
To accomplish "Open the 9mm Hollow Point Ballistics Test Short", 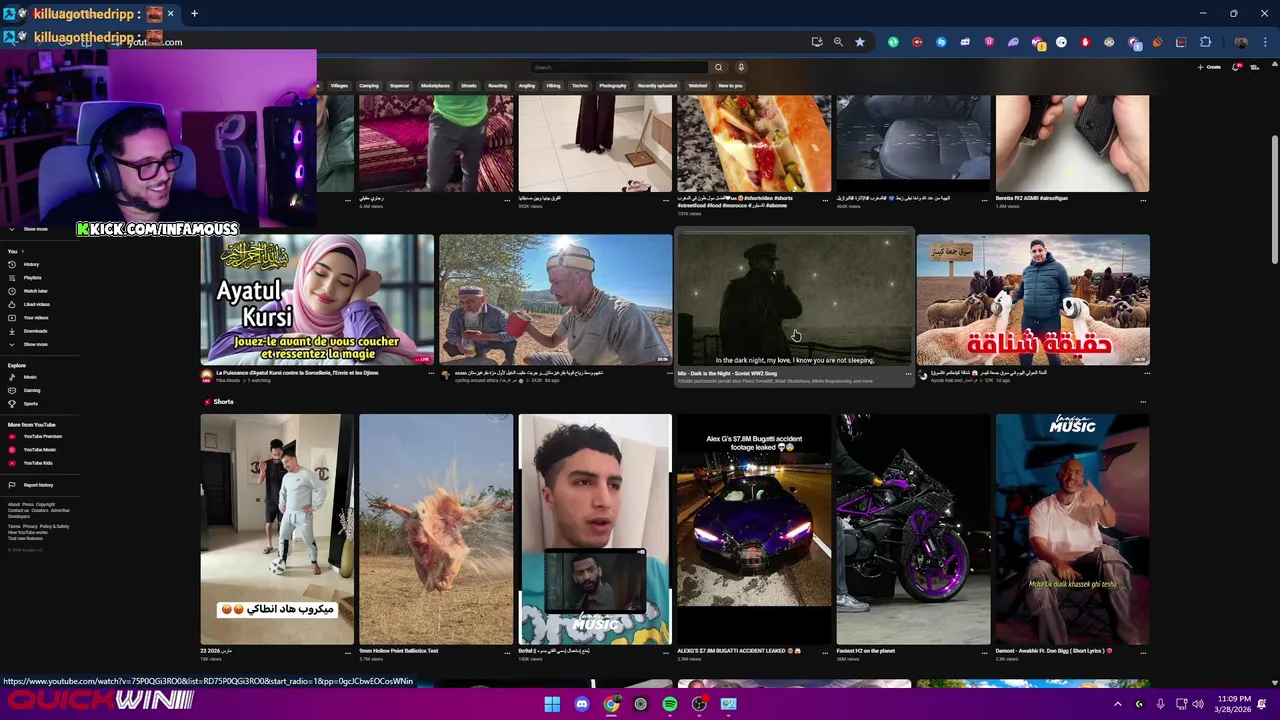I will (436, 529).
